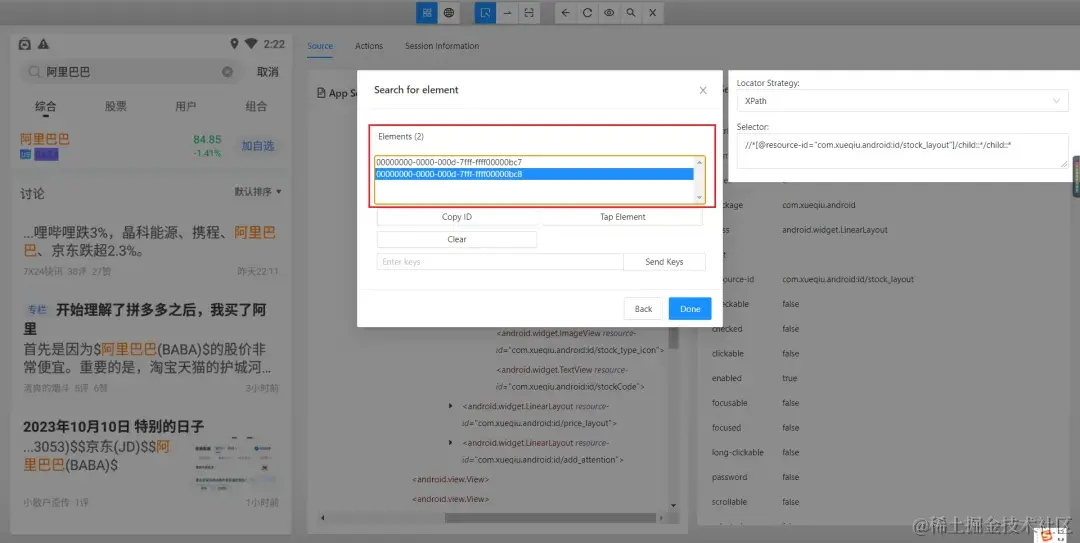This screenshot has width=1080, height=543.
Task: Tap the 阿里巴巴 stock name result
Action: pos(45,139)
